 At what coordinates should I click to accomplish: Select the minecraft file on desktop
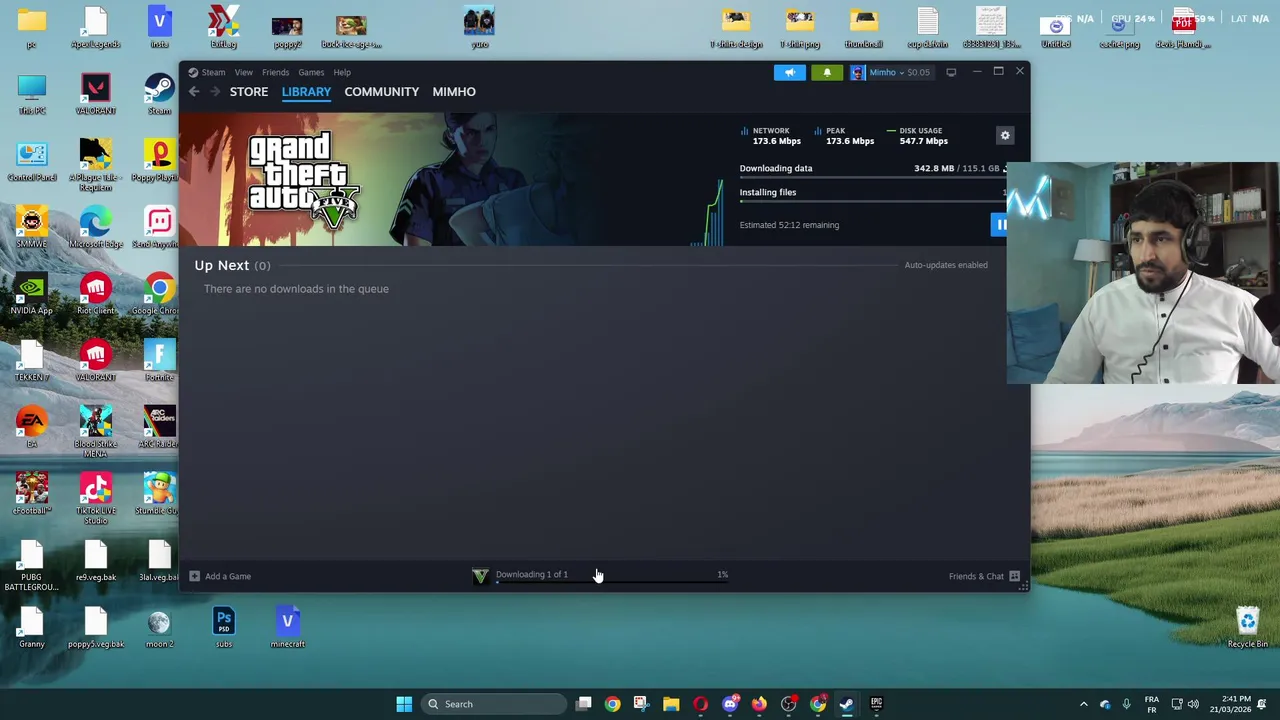[287, 627]
